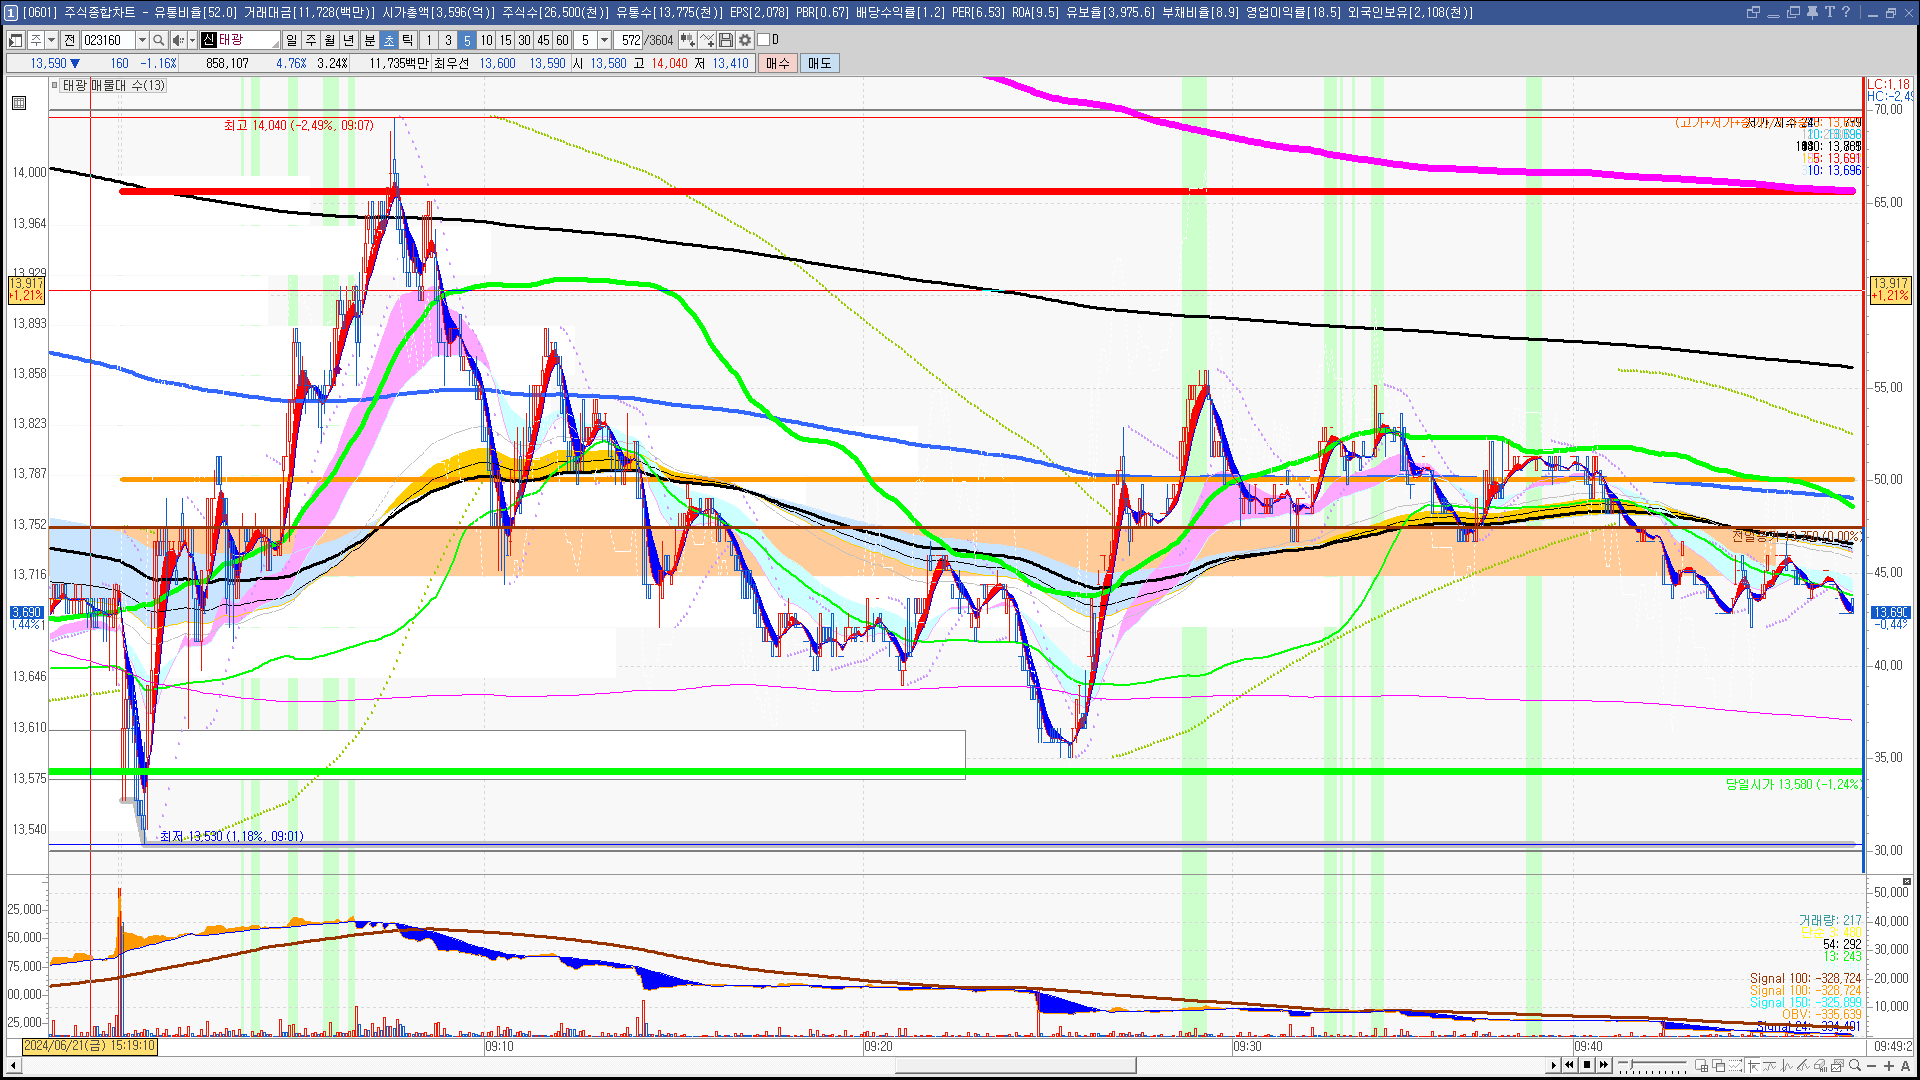The width and height of the screenshot is (1920, 1080).
Task: Toggle the D checkbox
Action: coord(764,40)
